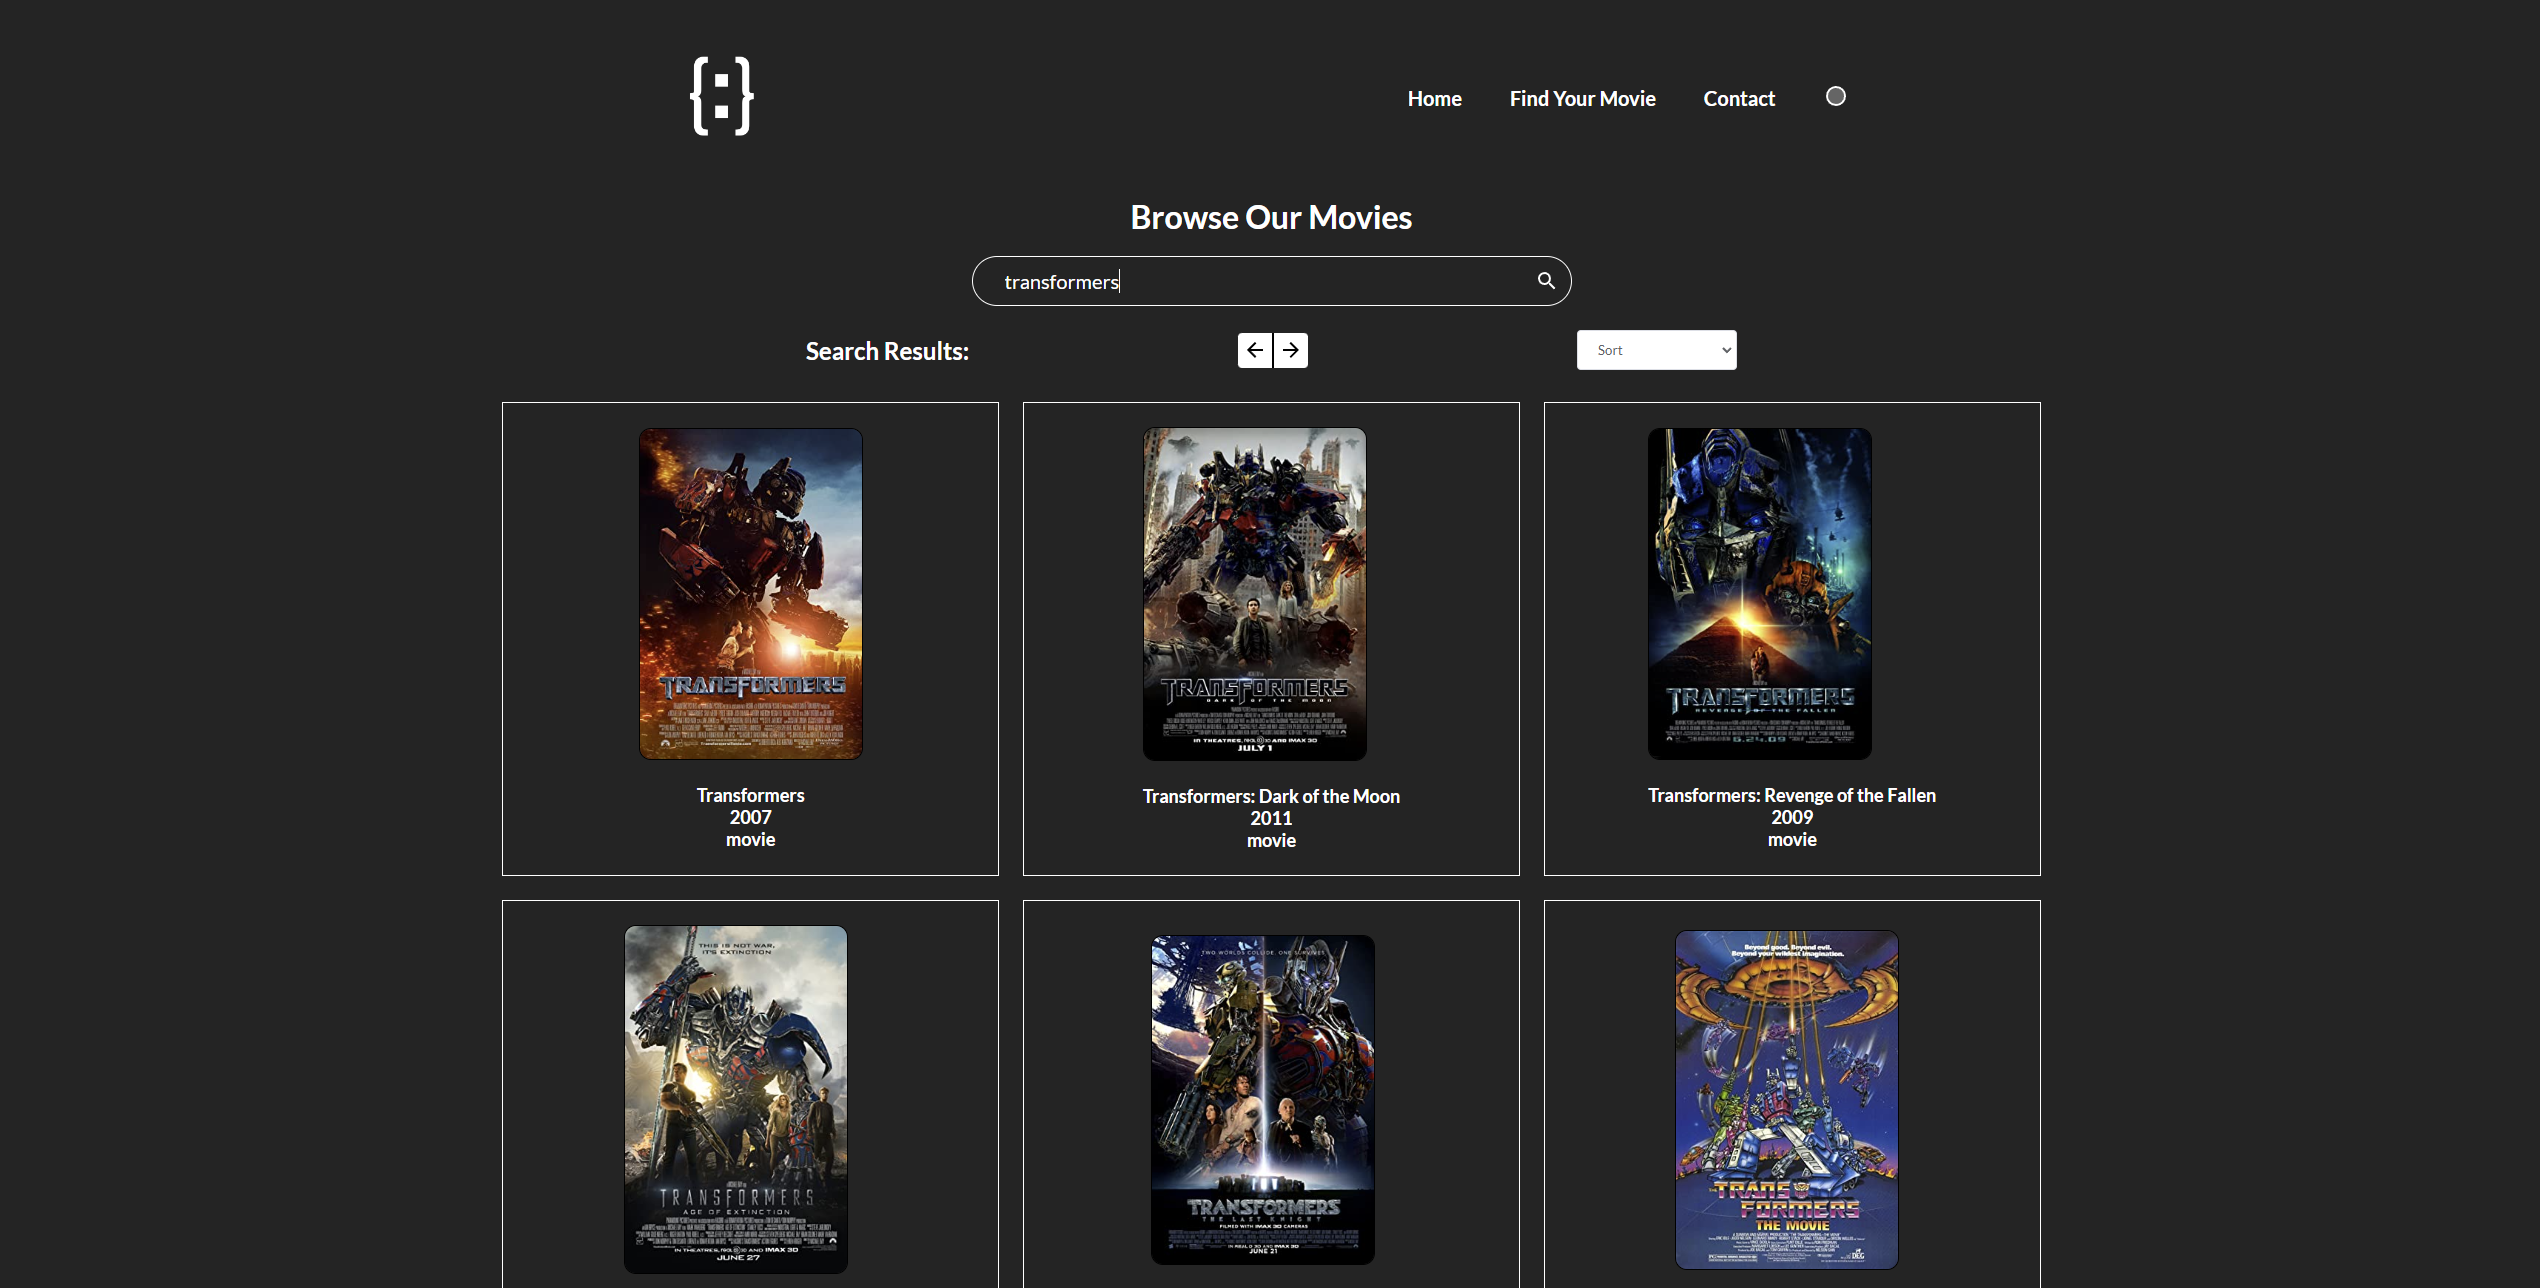
Task: Open the animated Transformers The Movie poster
Action: (x=1786, y=1098)
